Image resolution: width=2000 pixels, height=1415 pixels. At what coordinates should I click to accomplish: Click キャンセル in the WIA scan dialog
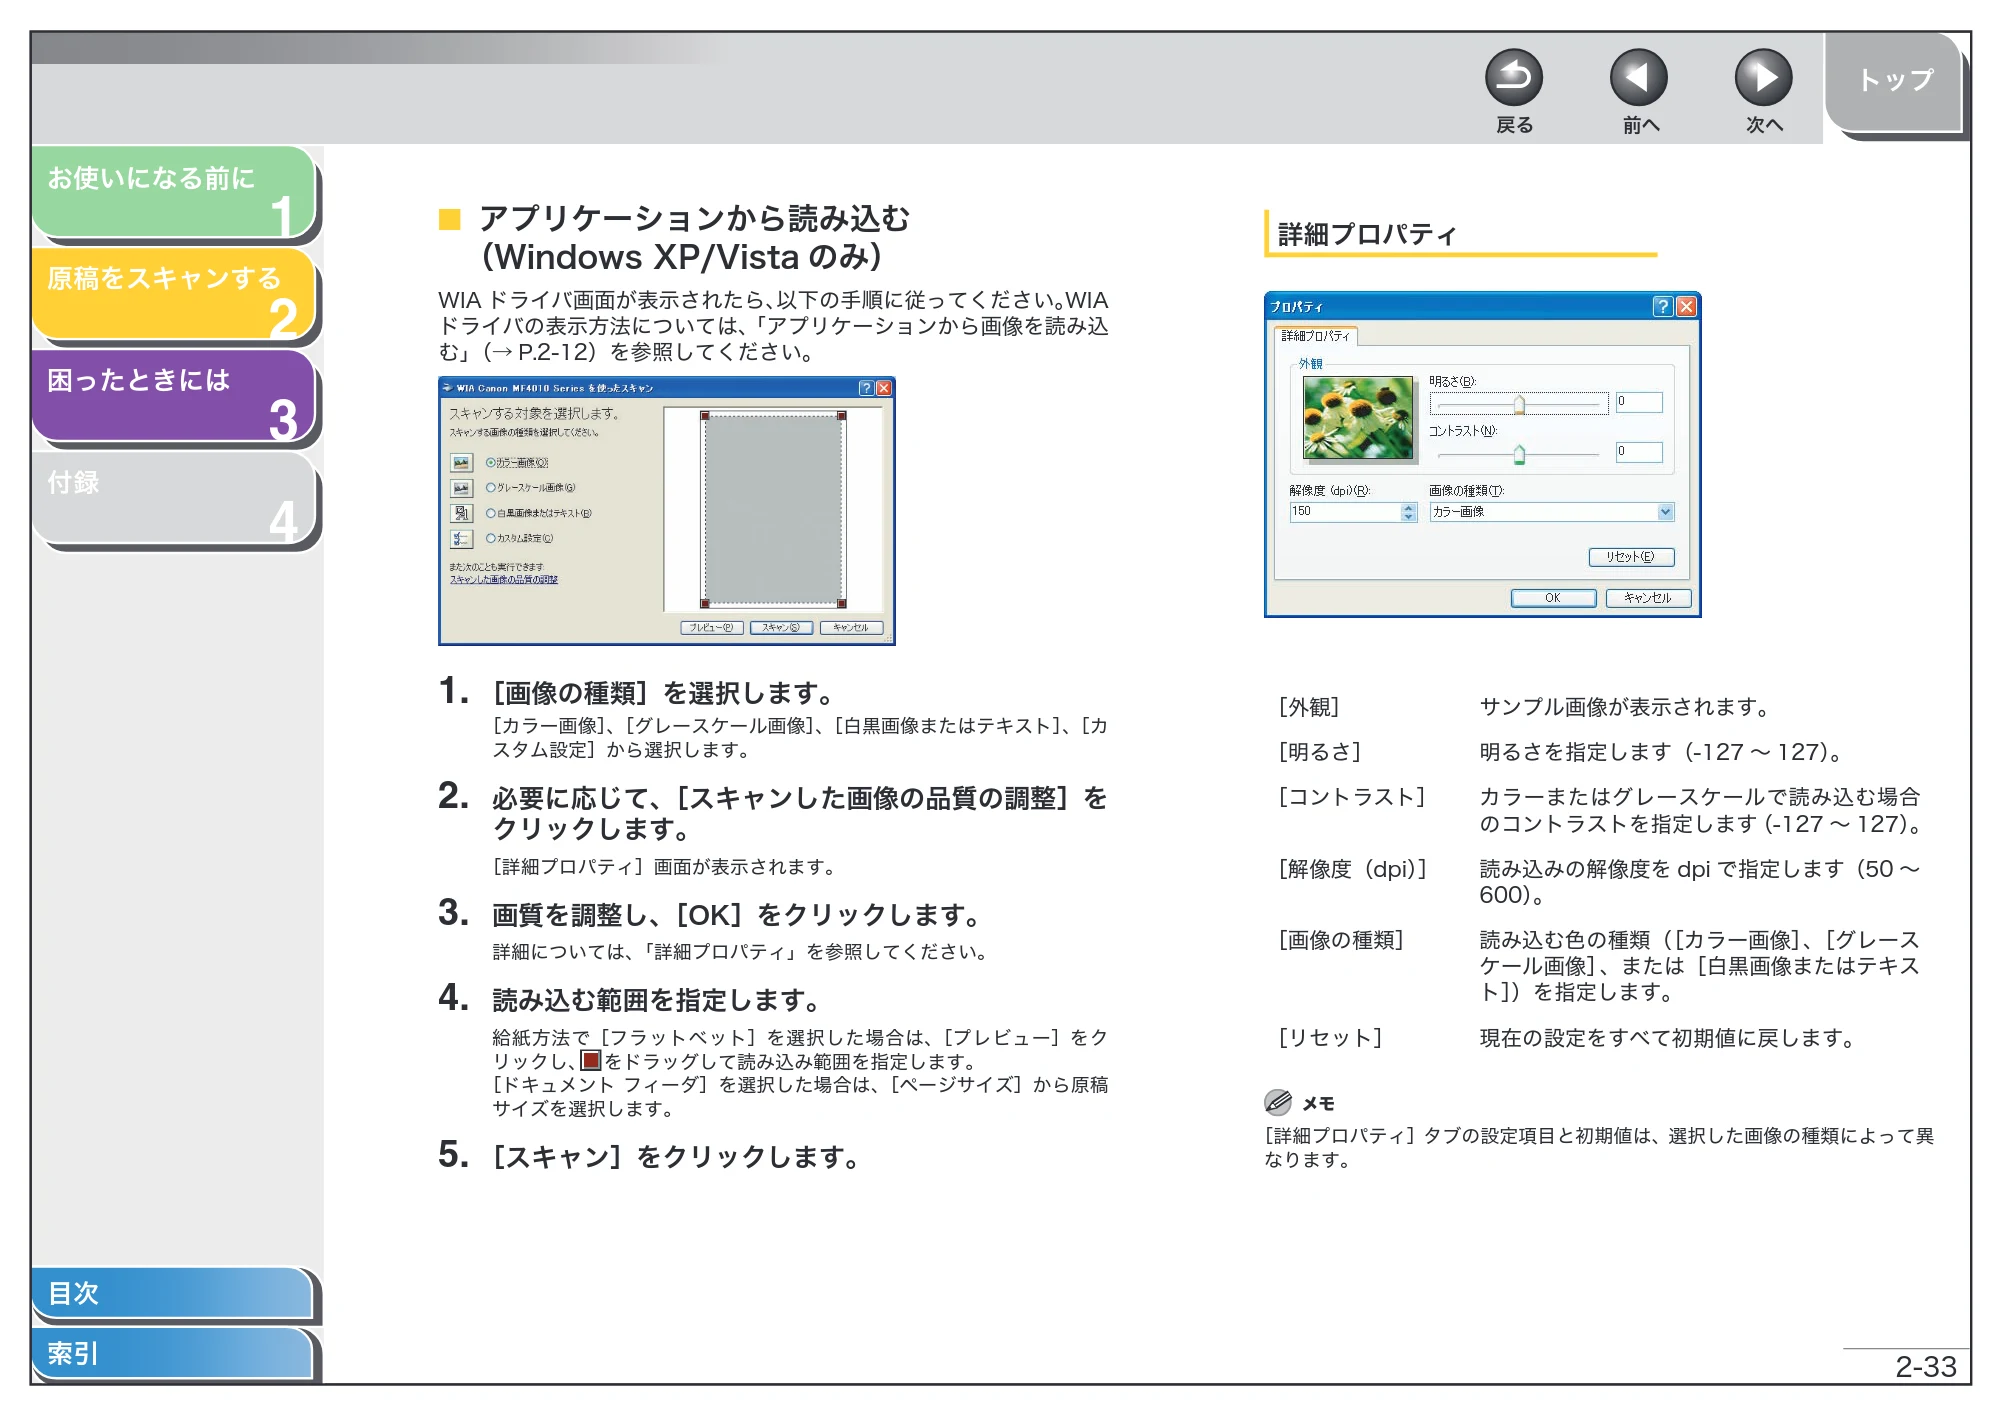pos(851,628)
